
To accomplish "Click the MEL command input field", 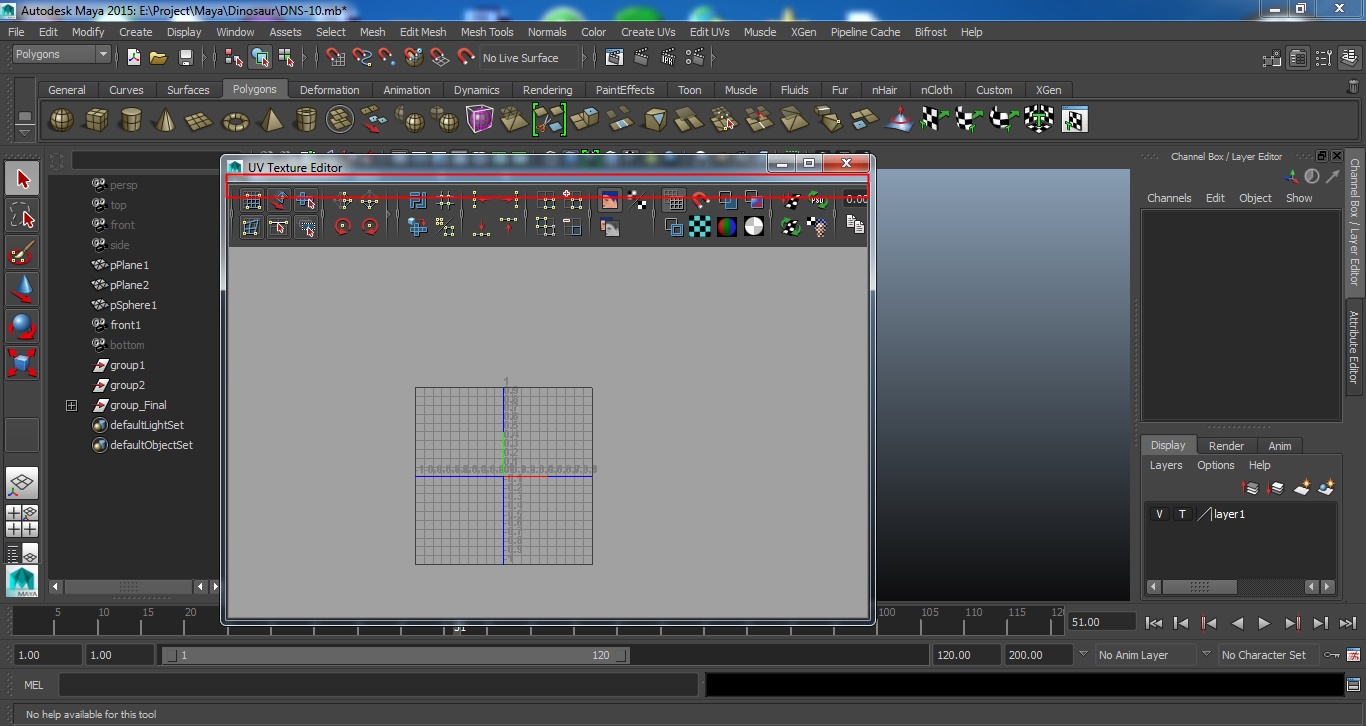I will (378, 685).
